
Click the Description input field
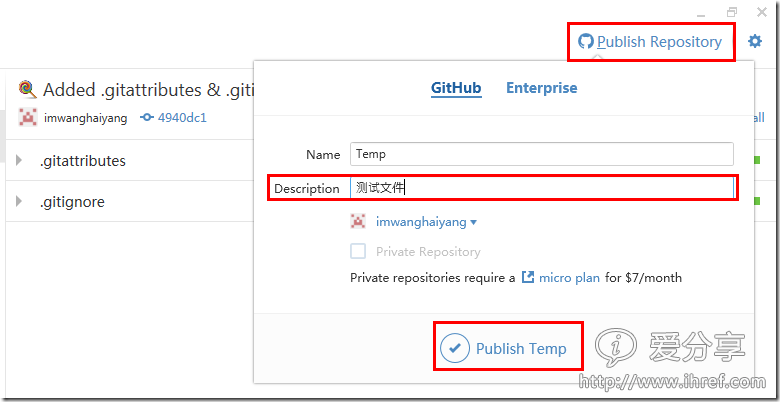click(542, 188)
